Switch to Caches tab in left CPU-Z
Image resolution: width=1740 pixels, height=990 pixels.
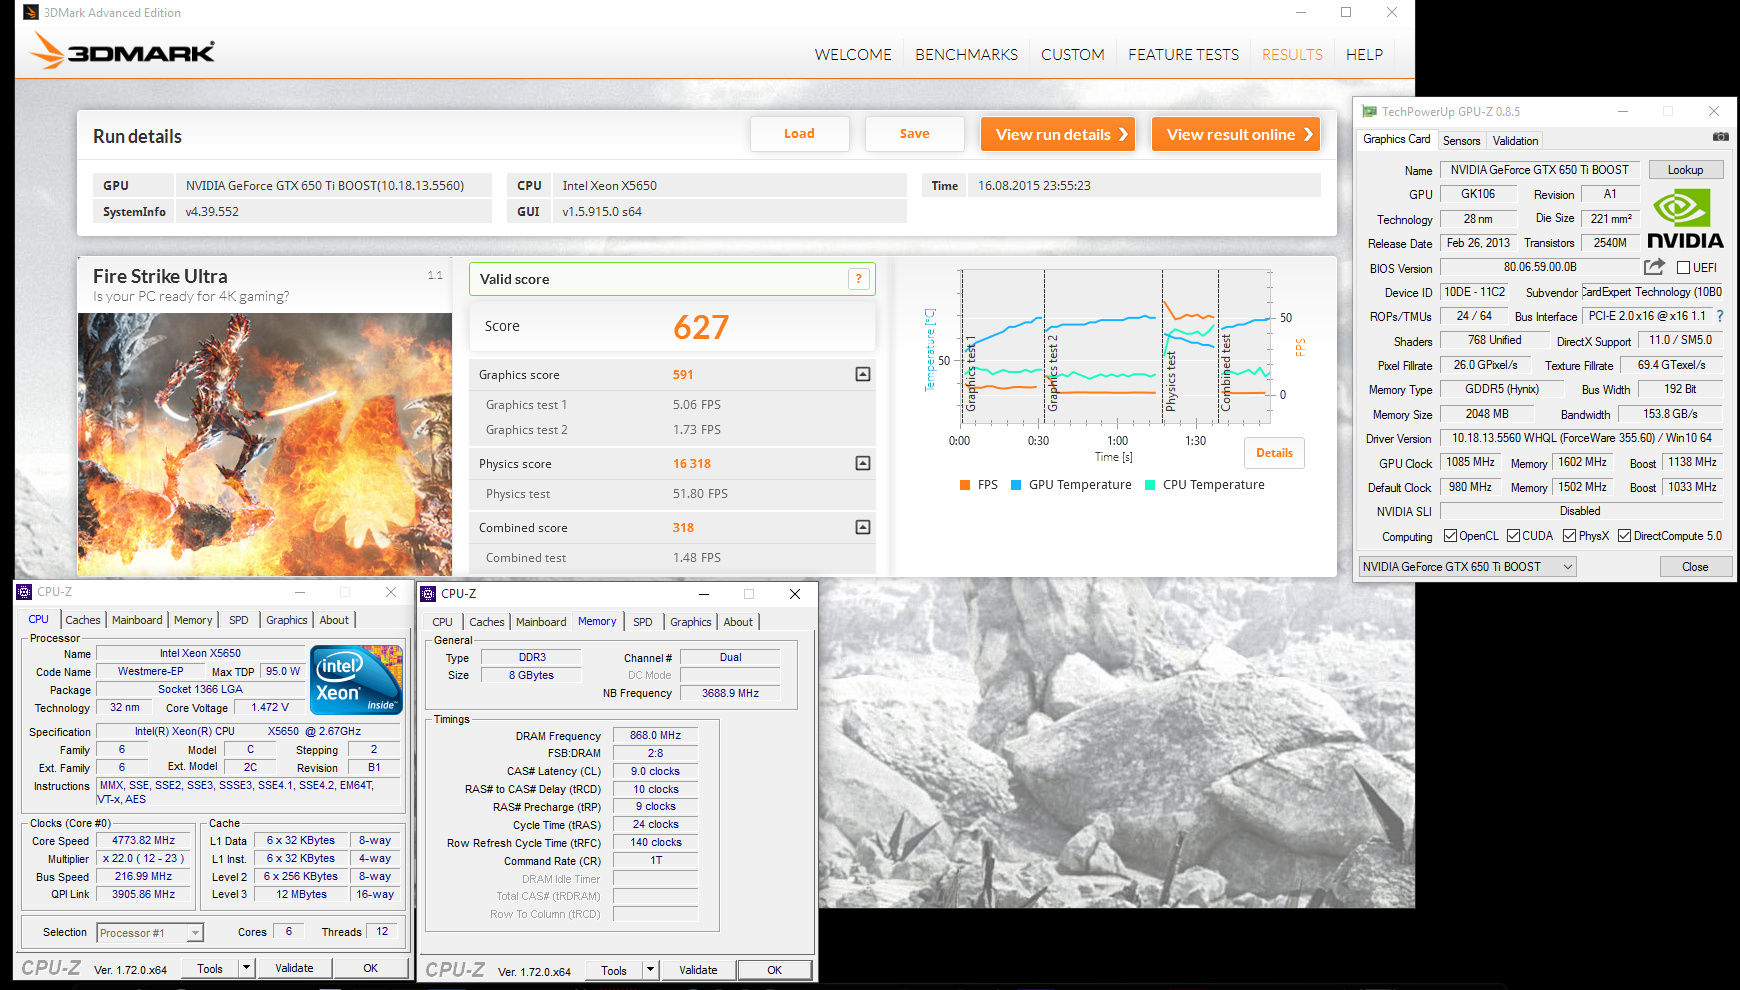83,620
